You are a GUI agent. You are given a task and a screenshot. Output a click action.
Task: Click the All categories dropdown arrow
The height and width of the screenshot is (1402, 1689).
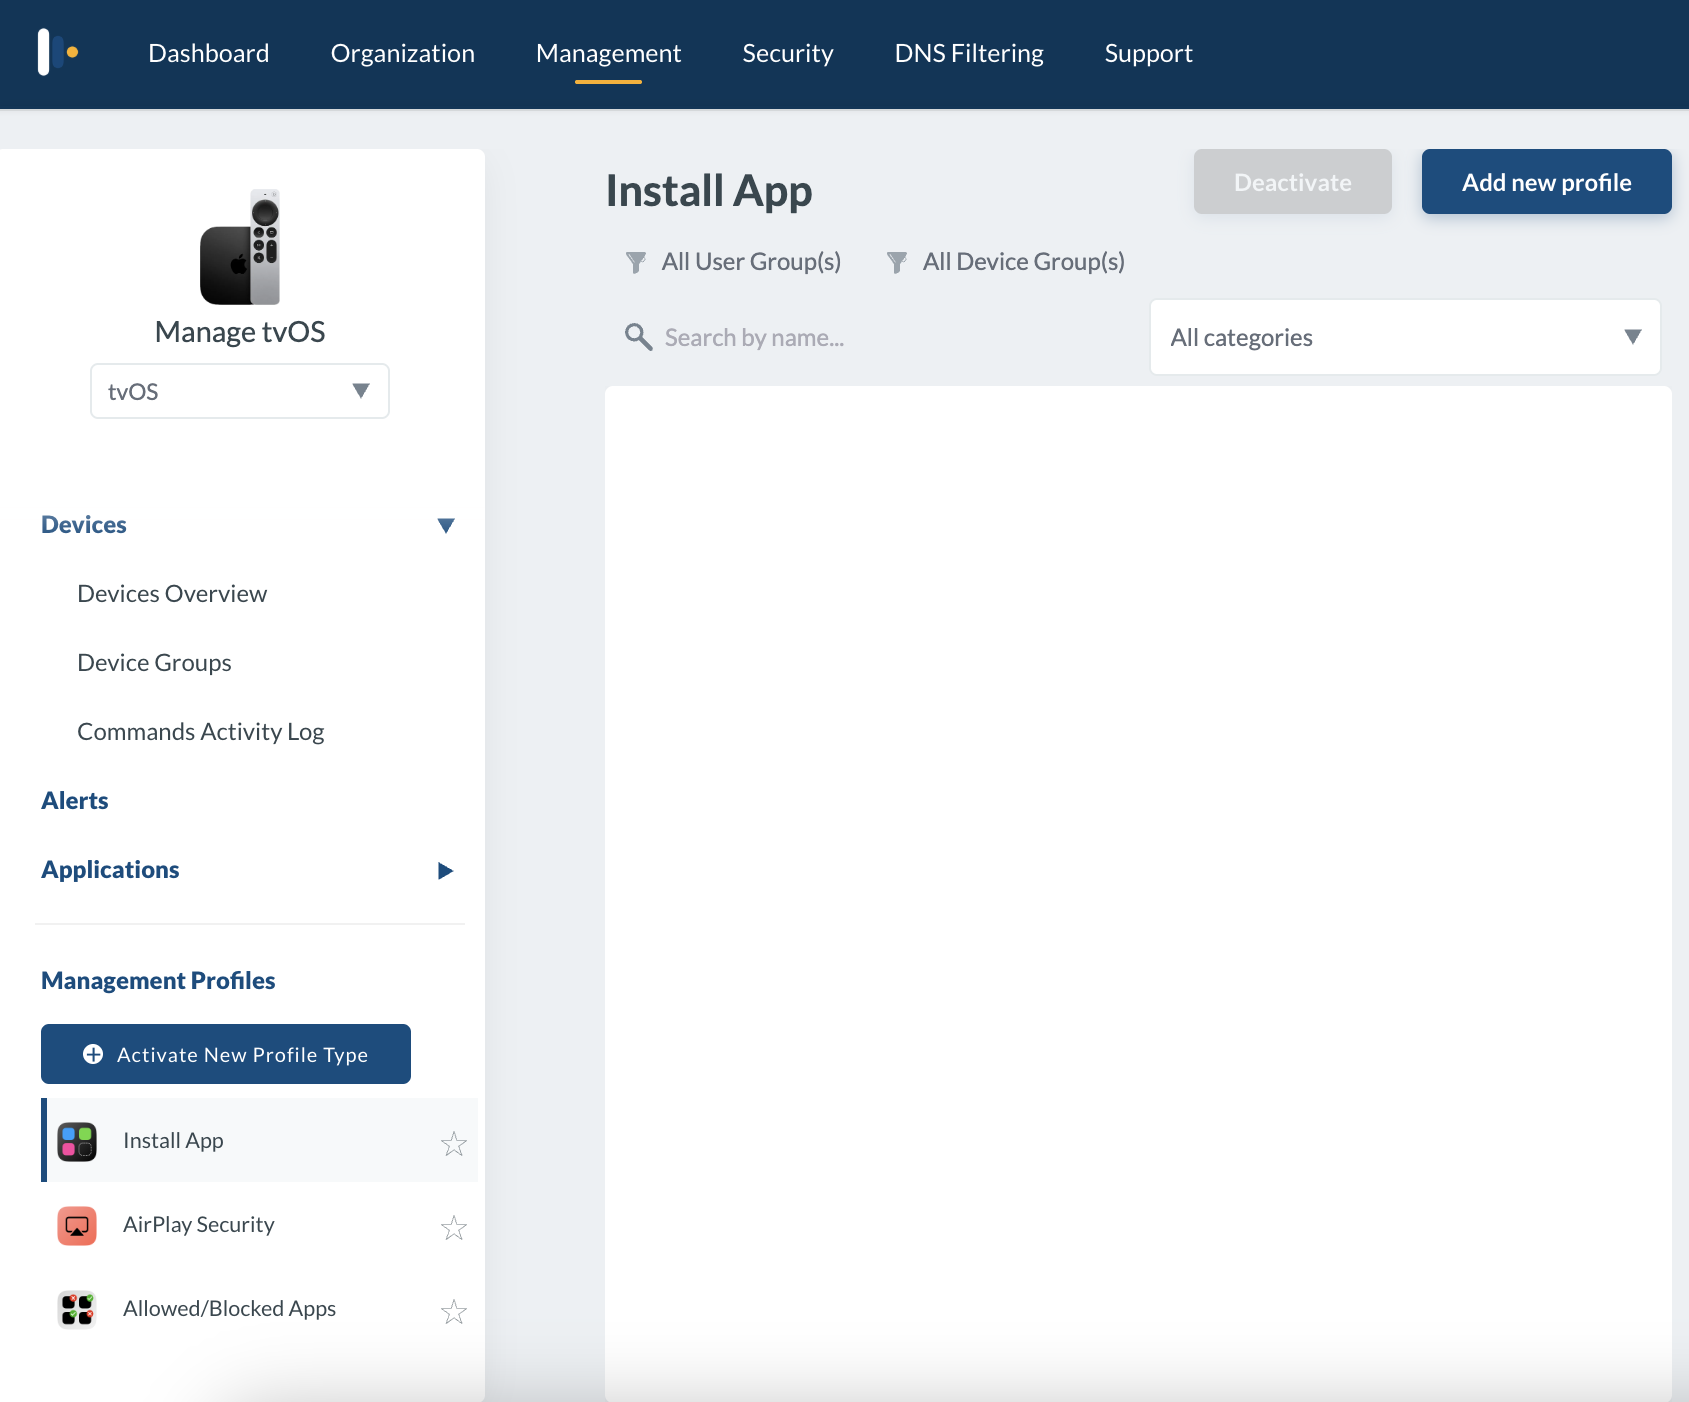pos(1633,337)
